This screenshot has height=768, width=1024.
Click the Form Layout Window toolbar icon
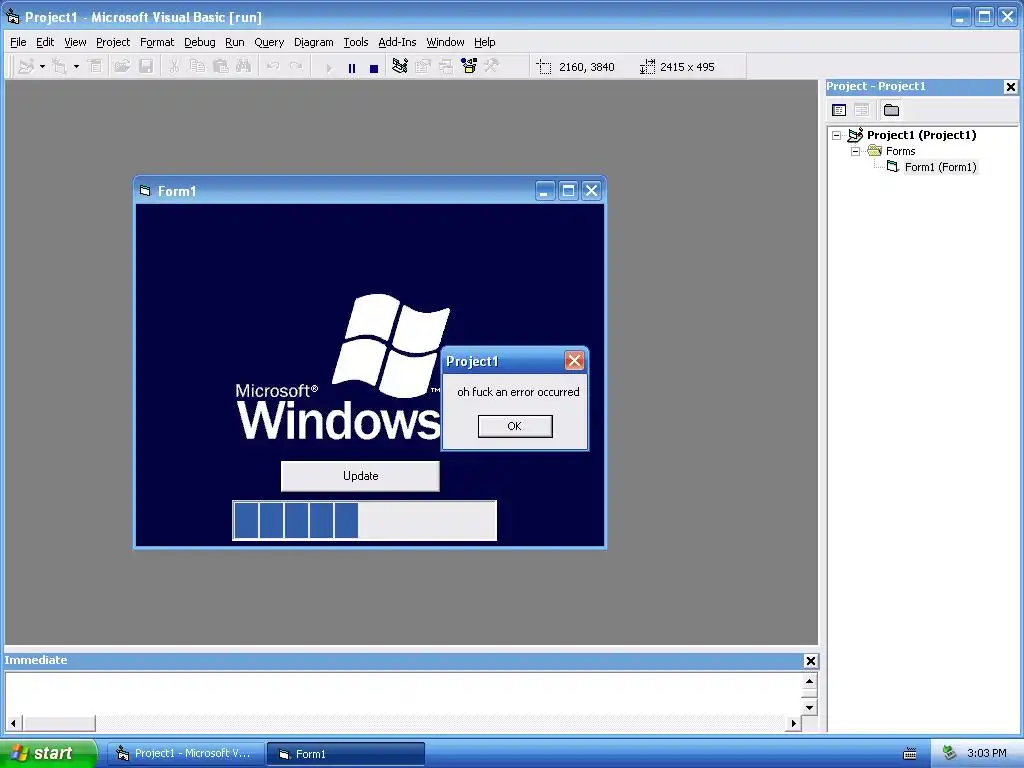446,67
